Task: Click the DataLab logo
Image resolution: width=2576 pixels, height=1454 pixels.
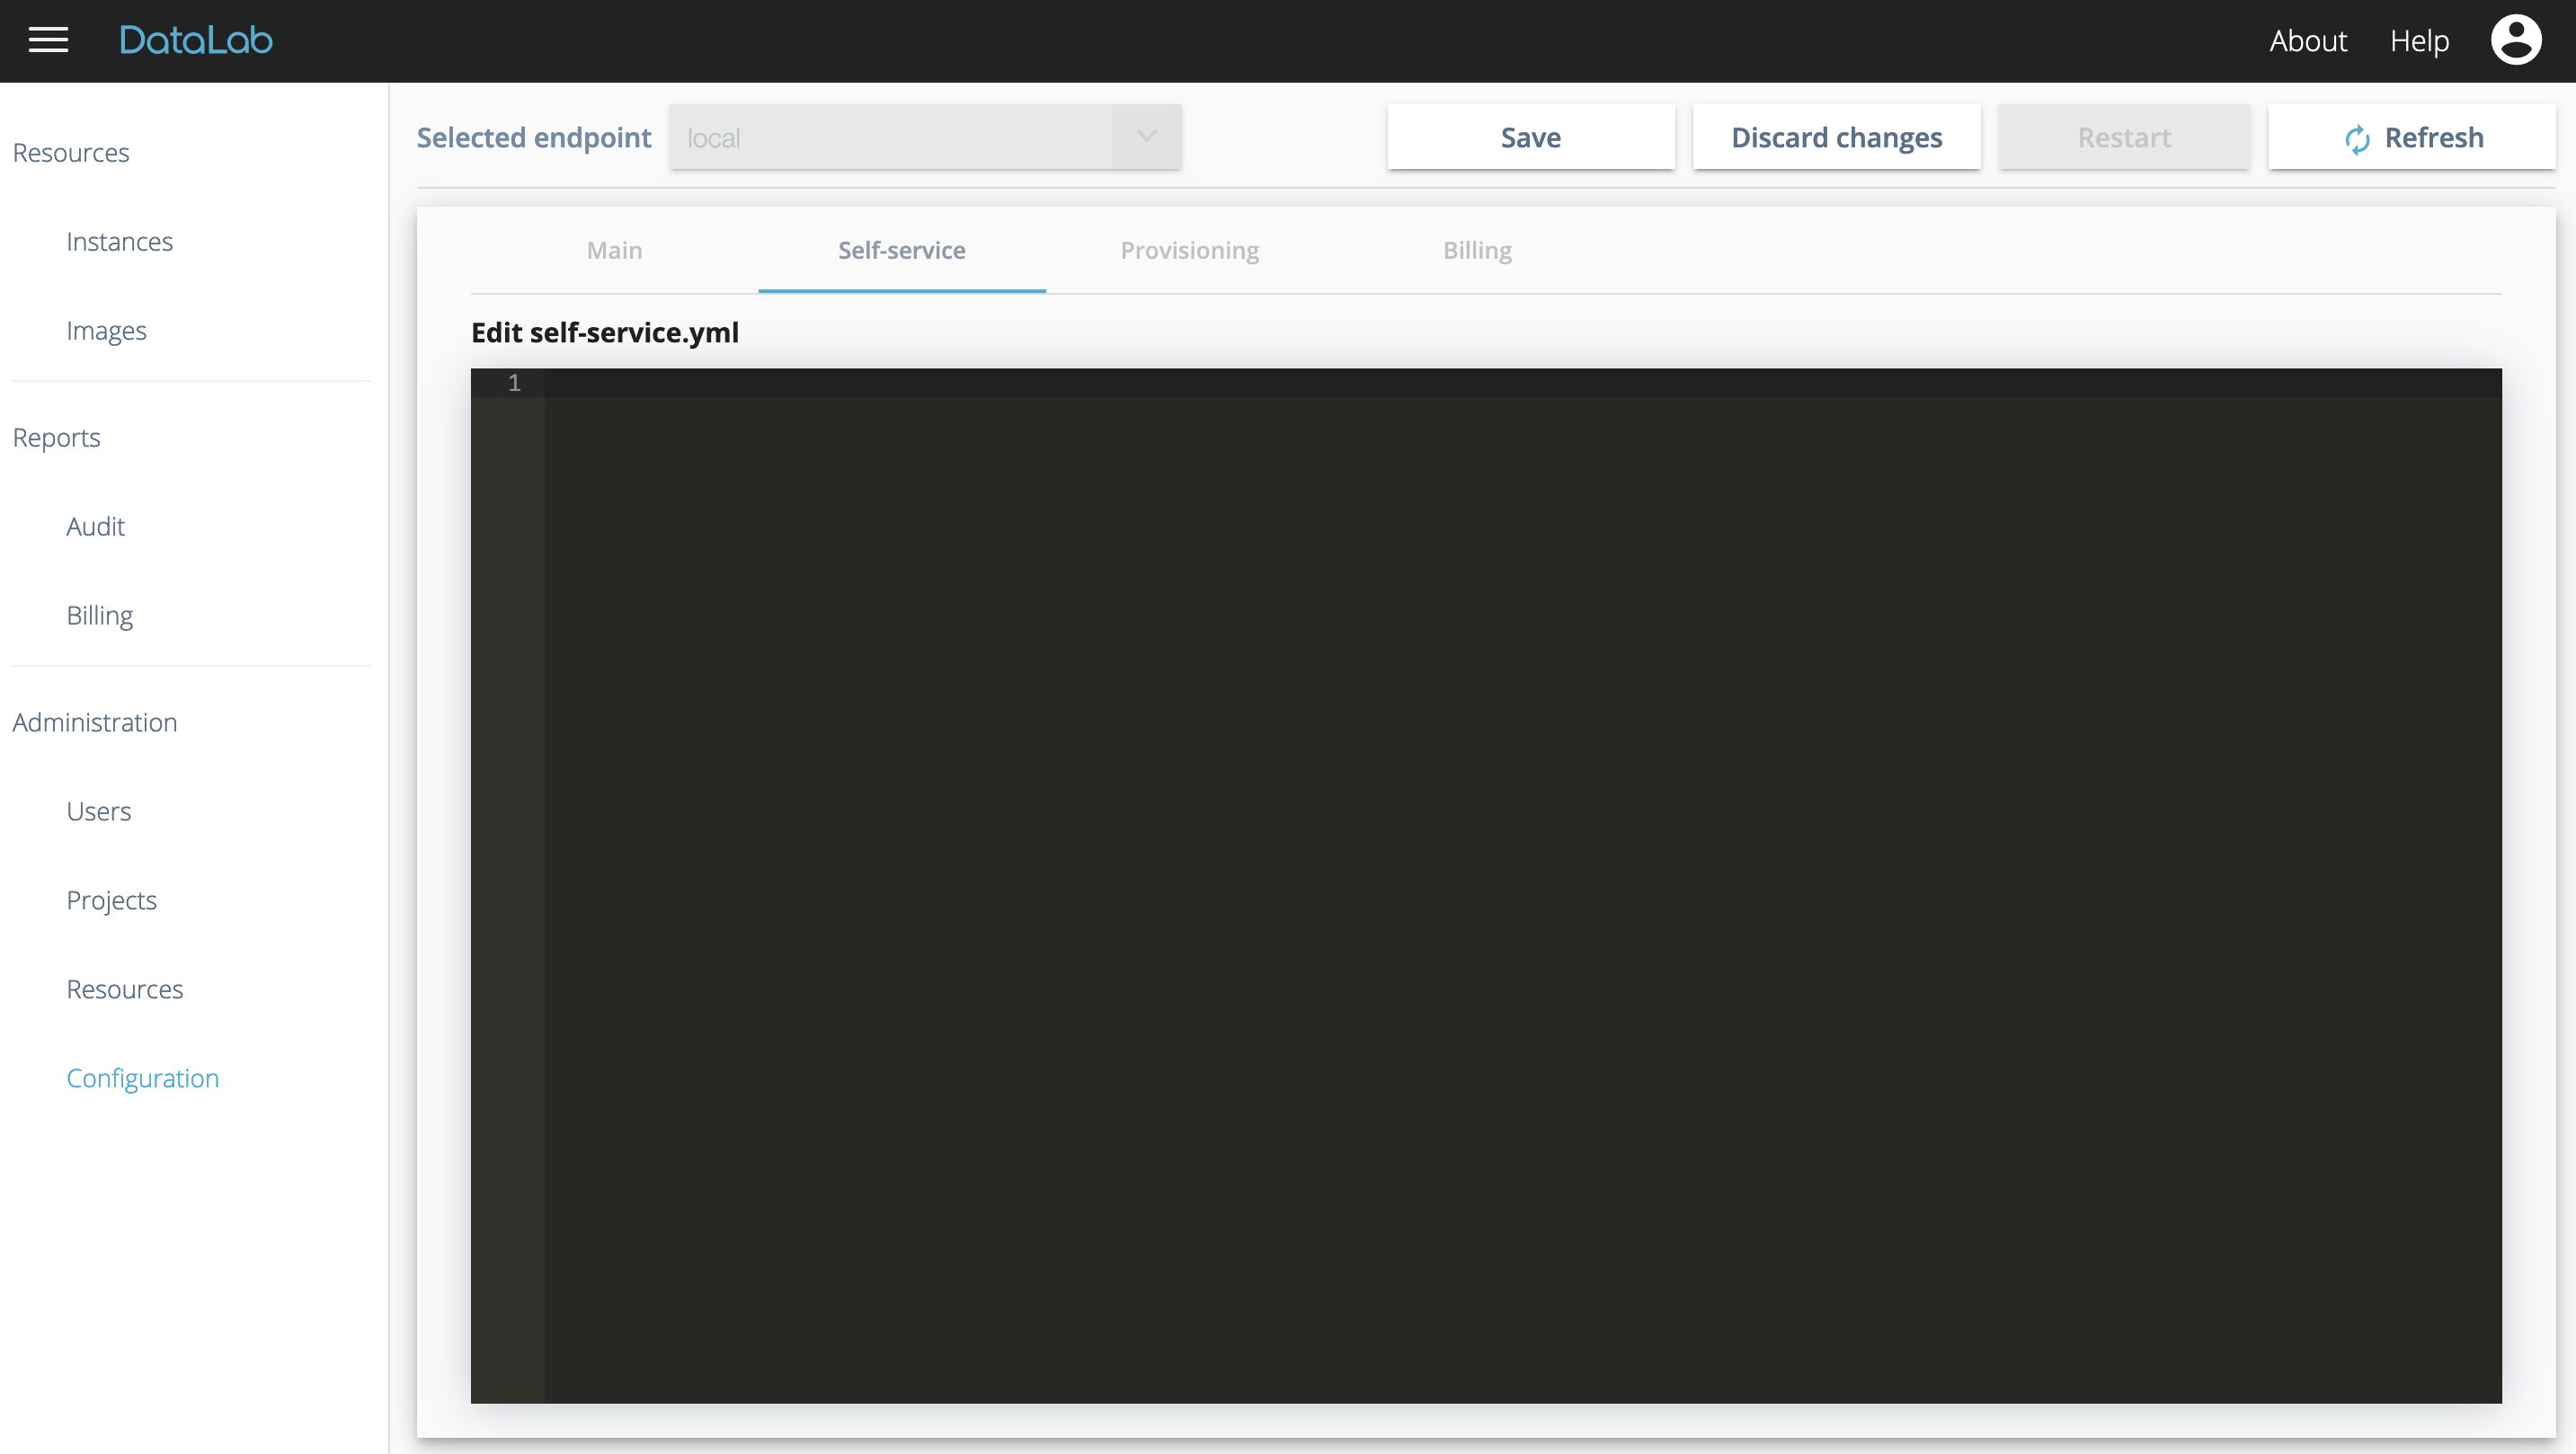Action: click(196, 40)
